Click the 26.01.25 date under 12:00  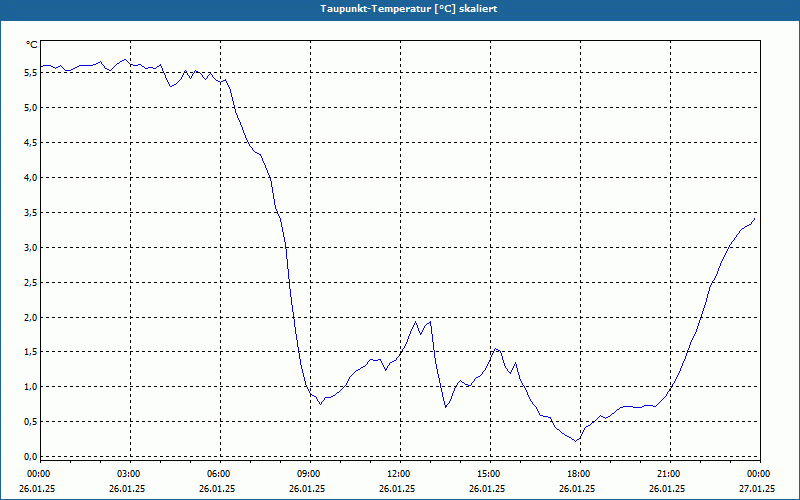(397, 488)
